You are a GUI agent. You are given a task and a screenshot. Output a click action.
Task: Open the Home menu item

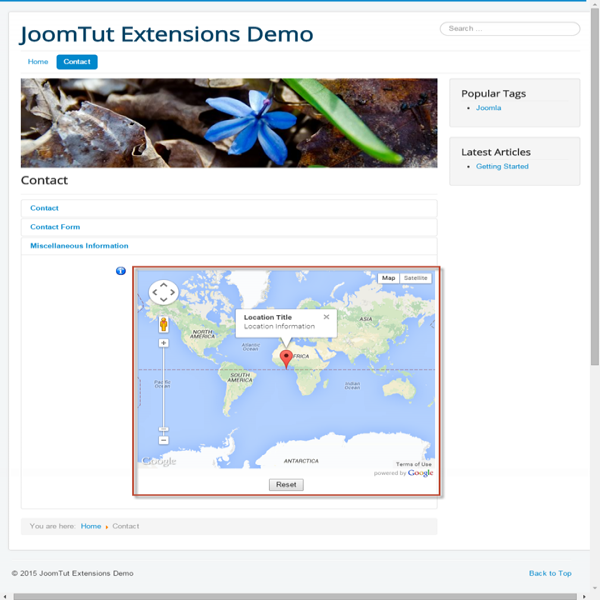coord(38,62)
